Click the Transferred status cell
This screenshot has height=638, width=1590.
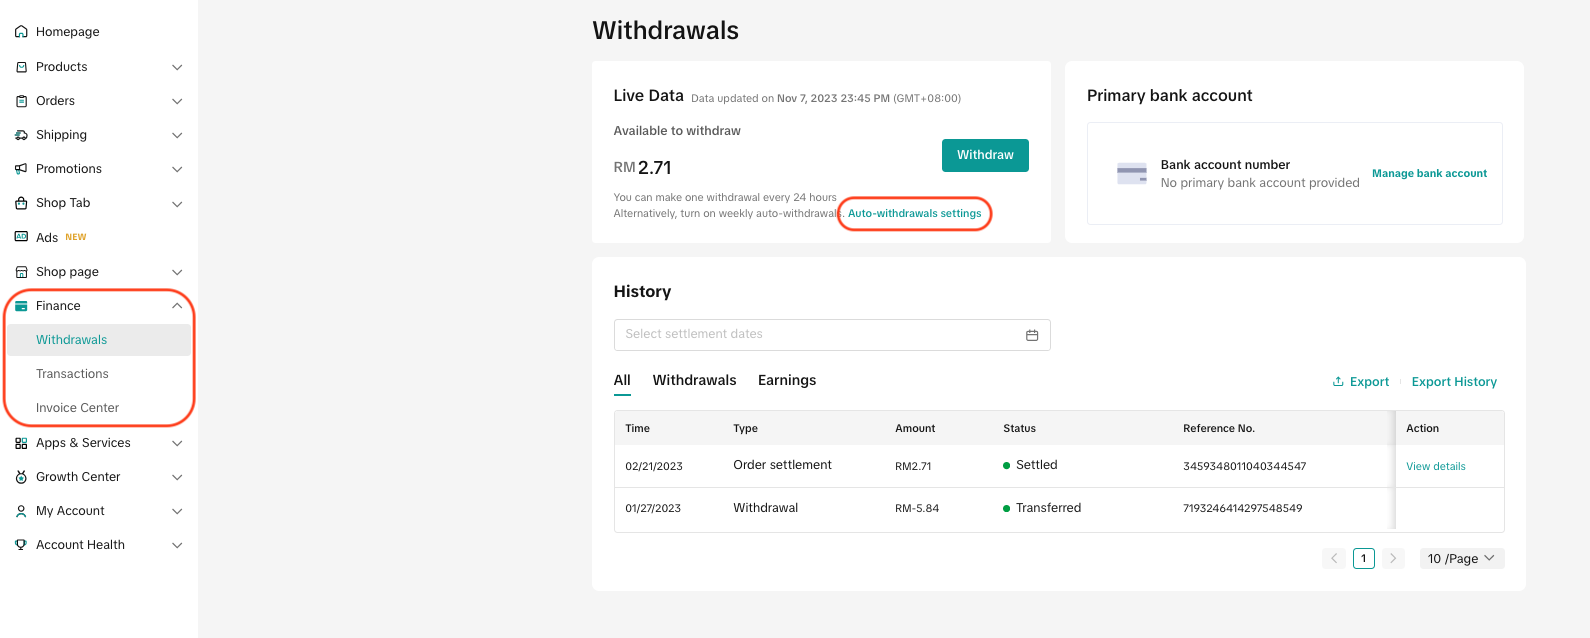pos(1042,508)
